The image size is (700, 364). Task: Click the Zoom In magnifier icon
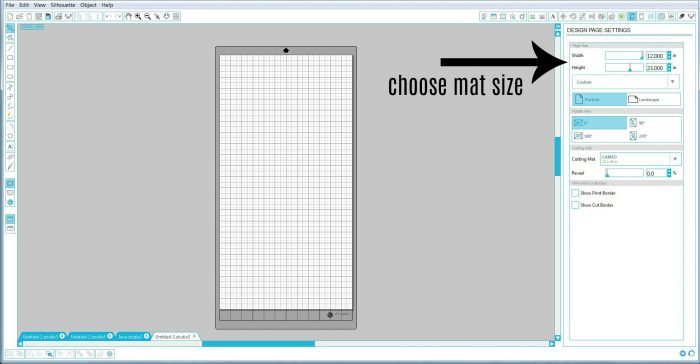click(x=138, y=17)
